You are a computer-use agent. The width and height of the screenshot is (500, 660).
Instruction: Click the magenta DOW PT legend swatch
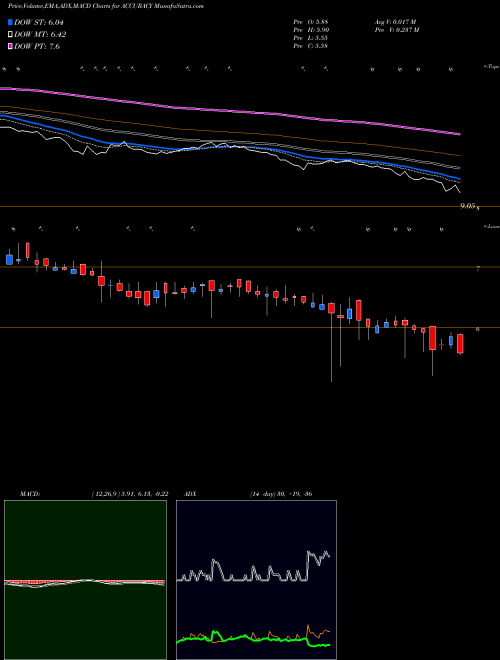click(10, 46)
